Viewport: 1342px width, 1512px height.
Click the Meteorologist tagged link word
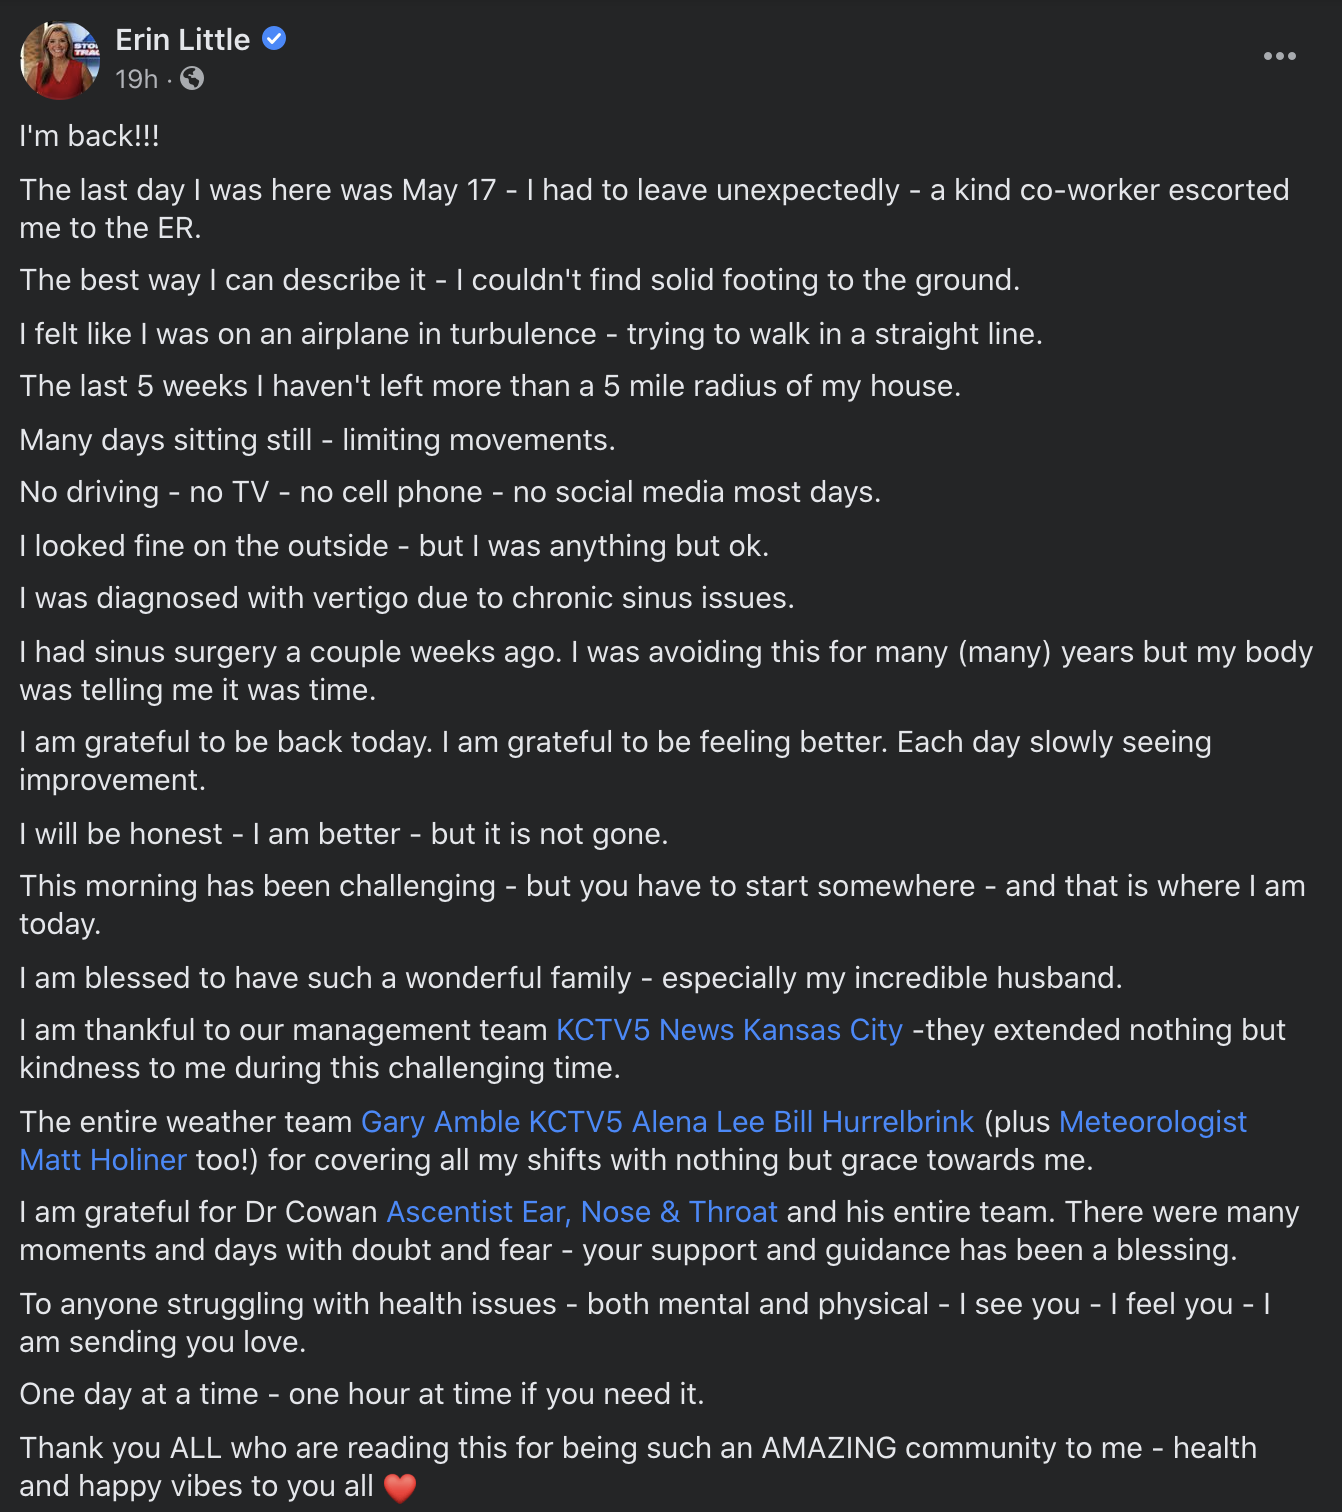point(1153,1122)
